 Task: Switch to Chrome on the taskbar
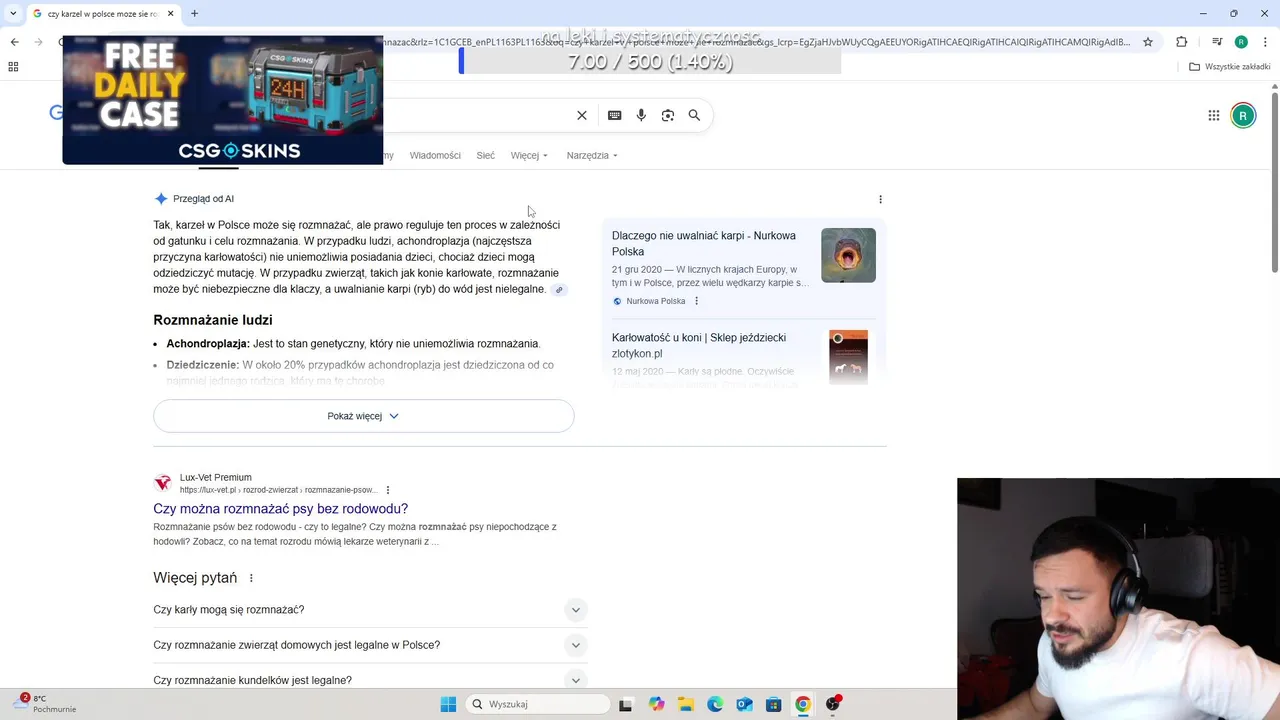[x=803, y=704]
